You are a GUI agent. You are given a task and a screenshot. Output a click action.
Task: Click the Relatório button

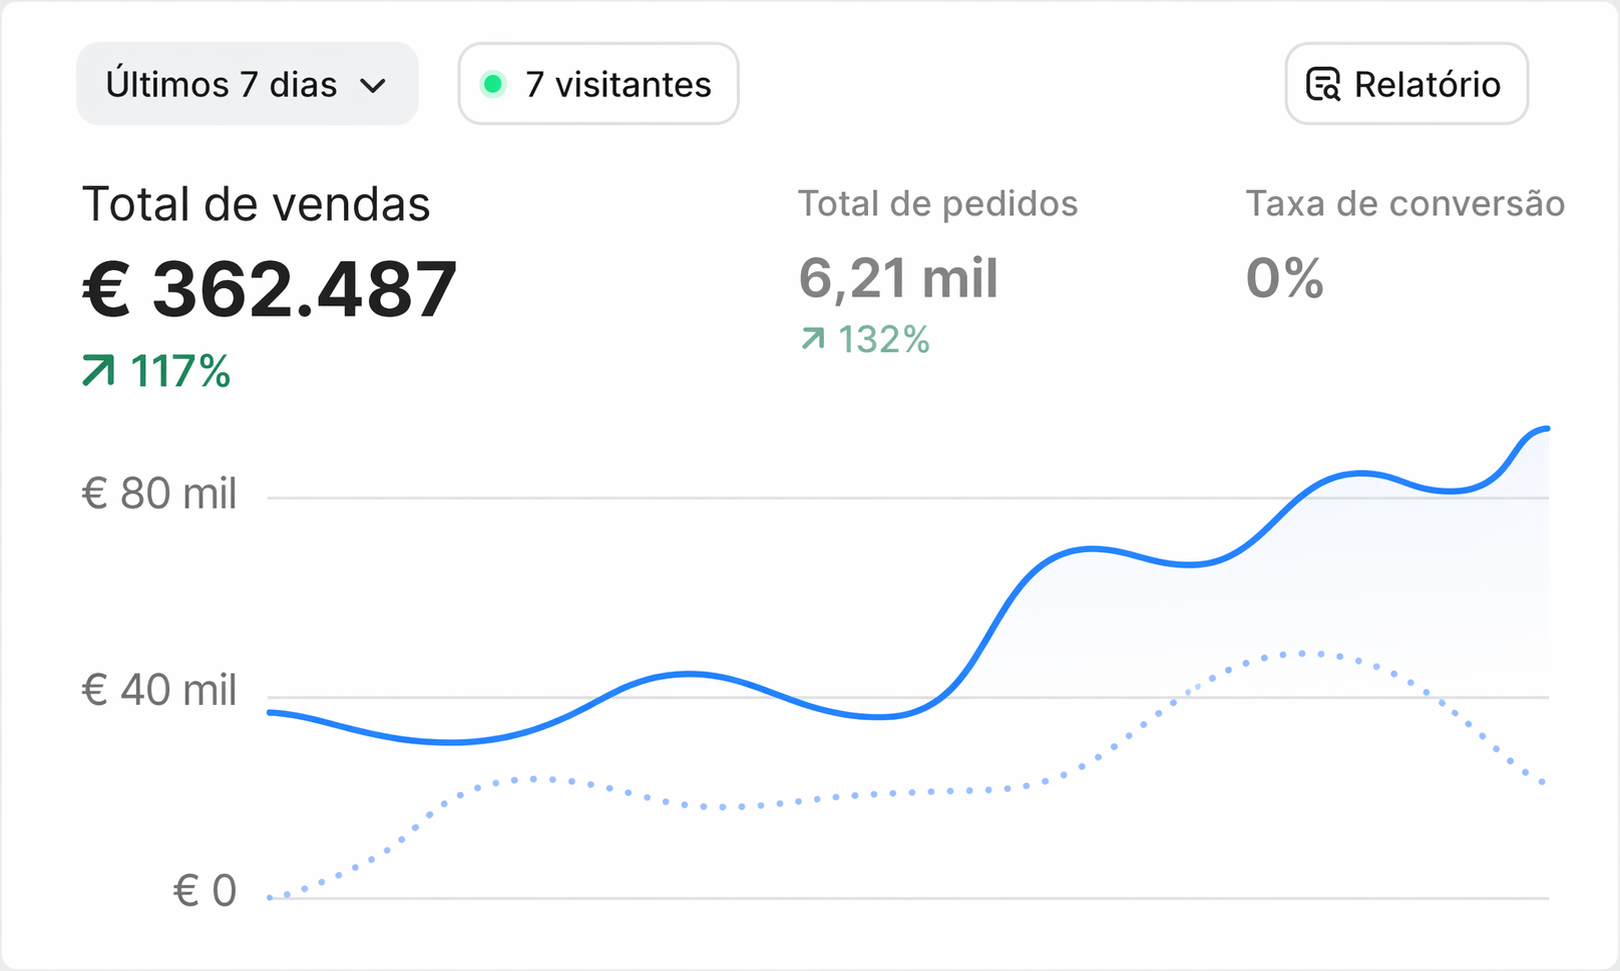click(1405, 84)
